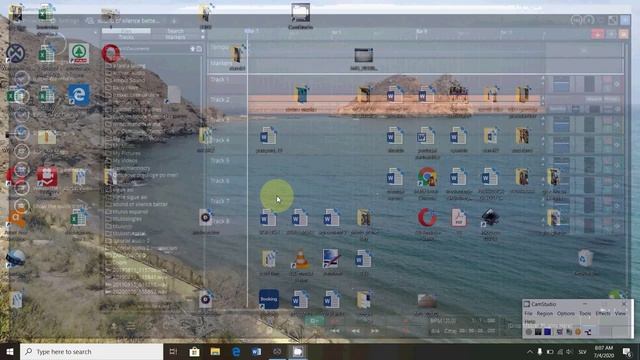Open Options menu in CamStudio window
This screenshot has height=360, width=640.
point(566,313)
